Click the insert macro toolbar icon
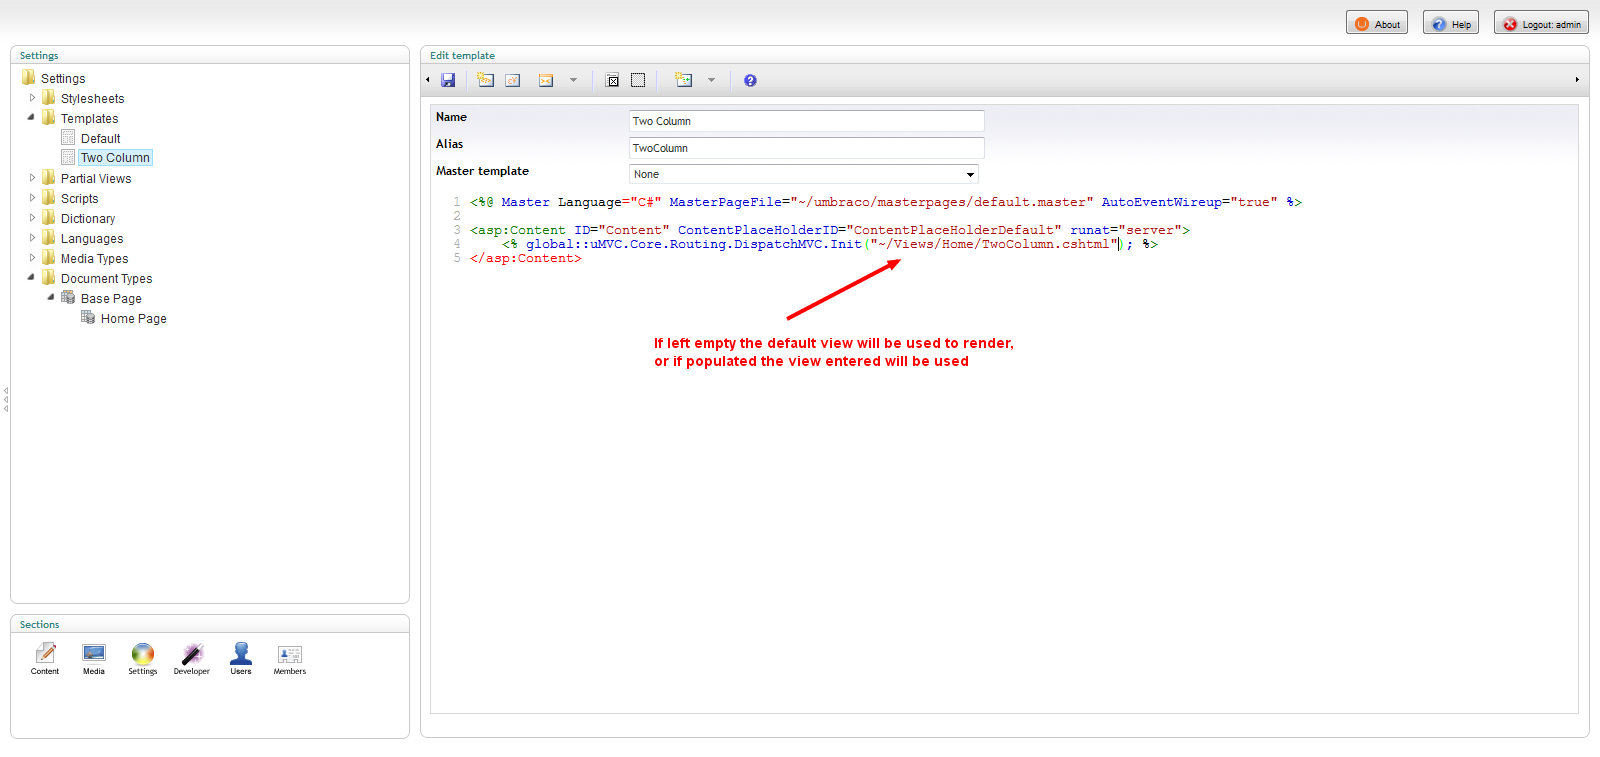1600x757 pixels. [546, 80]
